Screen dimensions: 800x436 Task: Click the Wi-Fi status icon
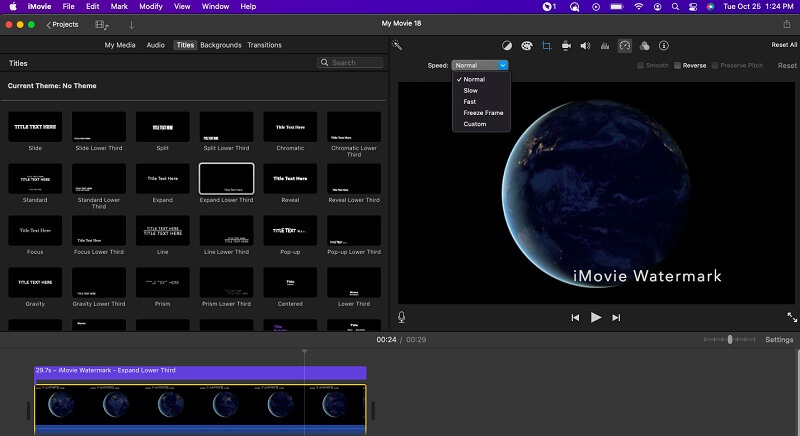click(x=639, y=7)
